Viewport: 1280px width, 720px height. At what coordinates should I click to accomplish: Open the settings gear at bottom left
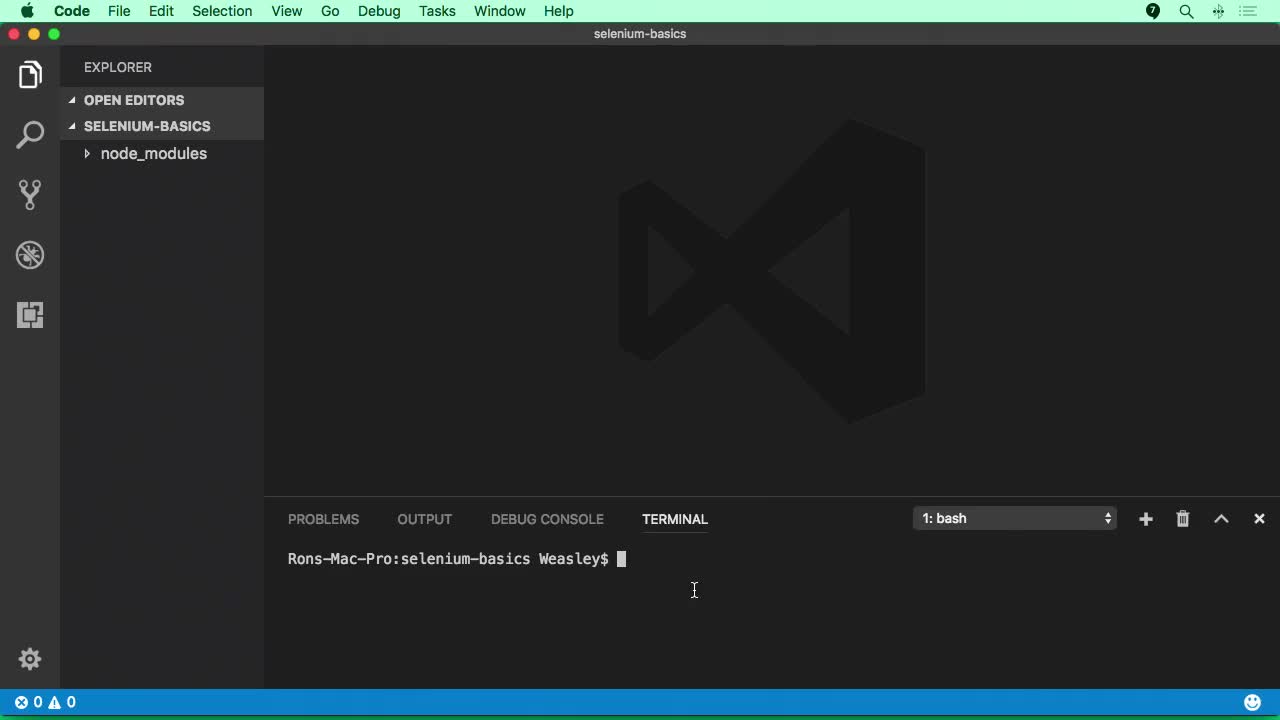coord(29,659)
